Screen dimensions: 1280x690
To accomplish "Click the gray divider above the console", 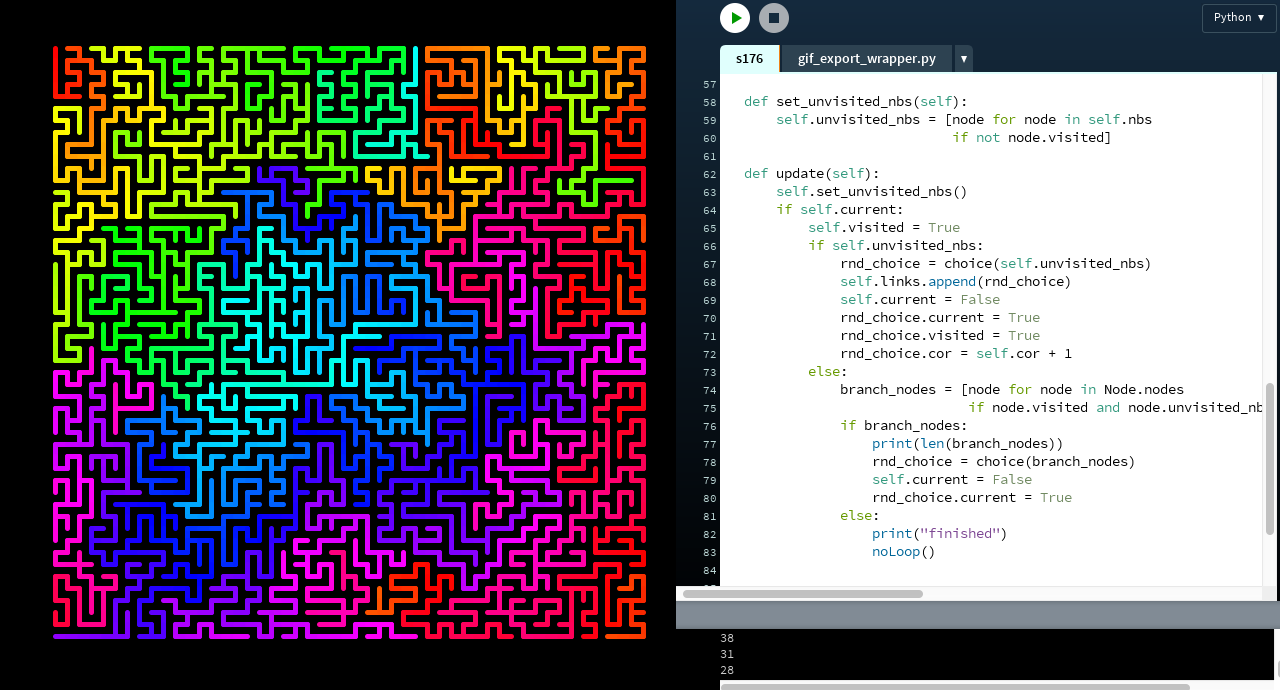I will (x=977, y=615).
